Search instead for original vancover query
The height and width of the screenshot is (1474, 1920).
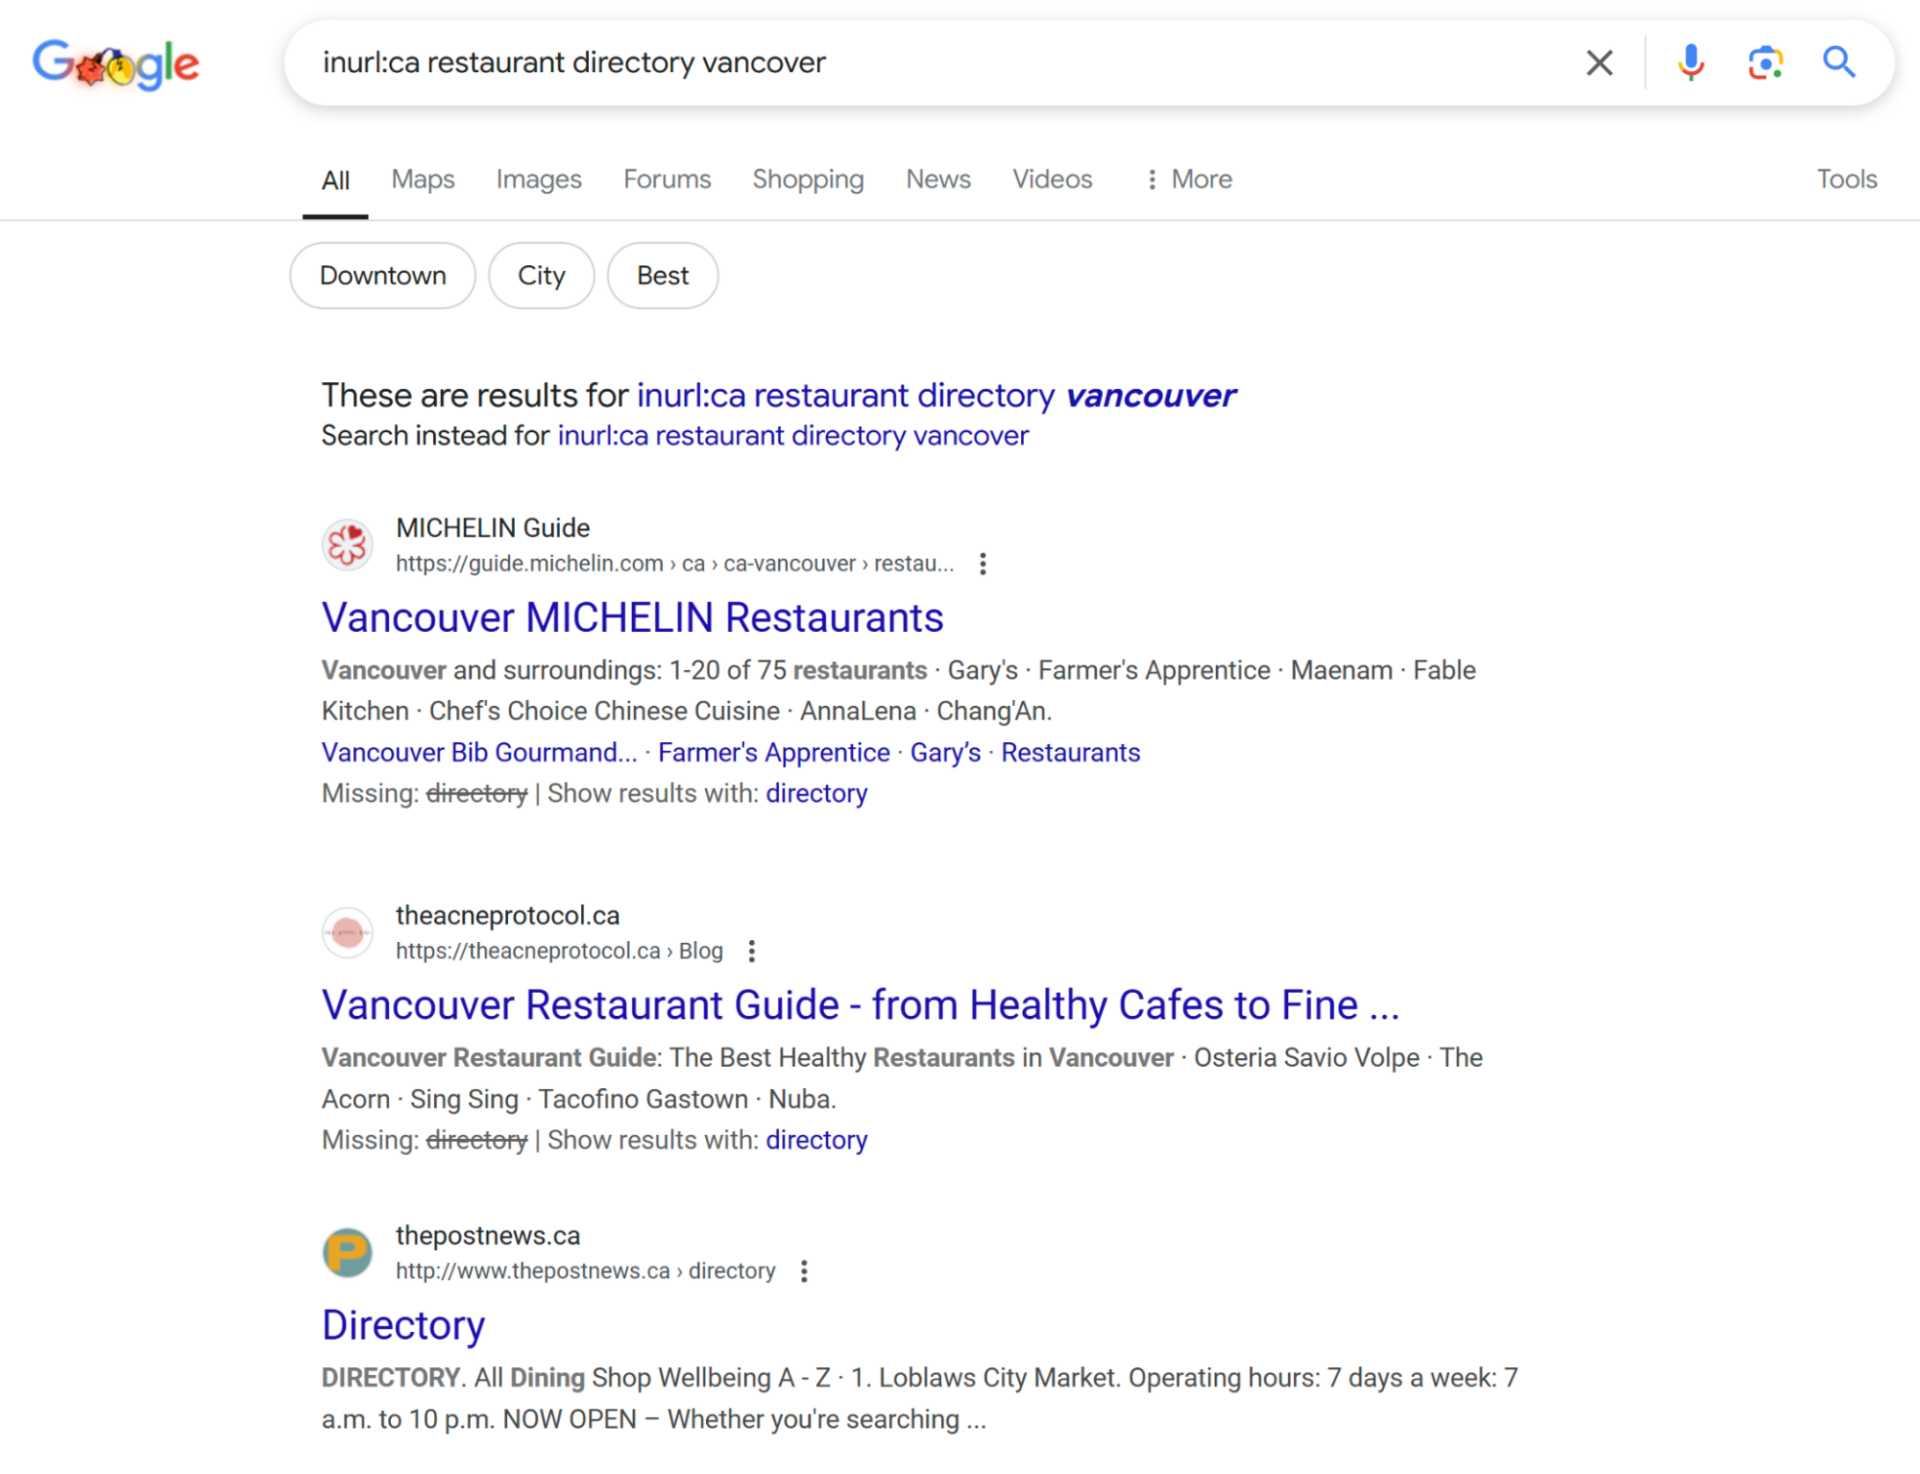tap(793, 436)
